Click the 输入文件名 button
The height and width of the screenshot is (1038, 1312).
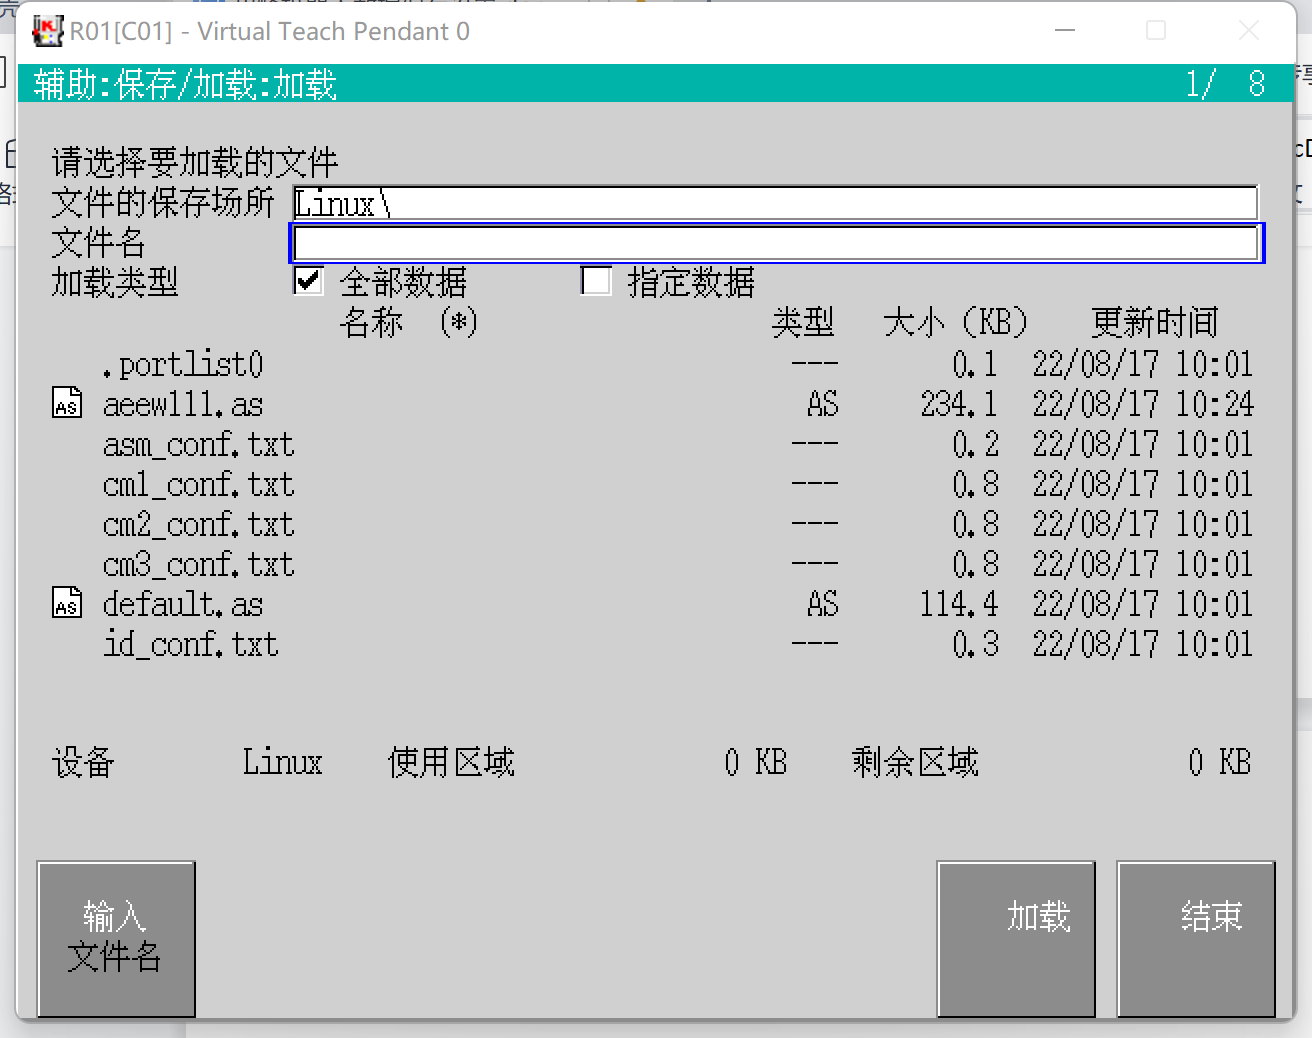pyautogui.click(x=116, y=938)
